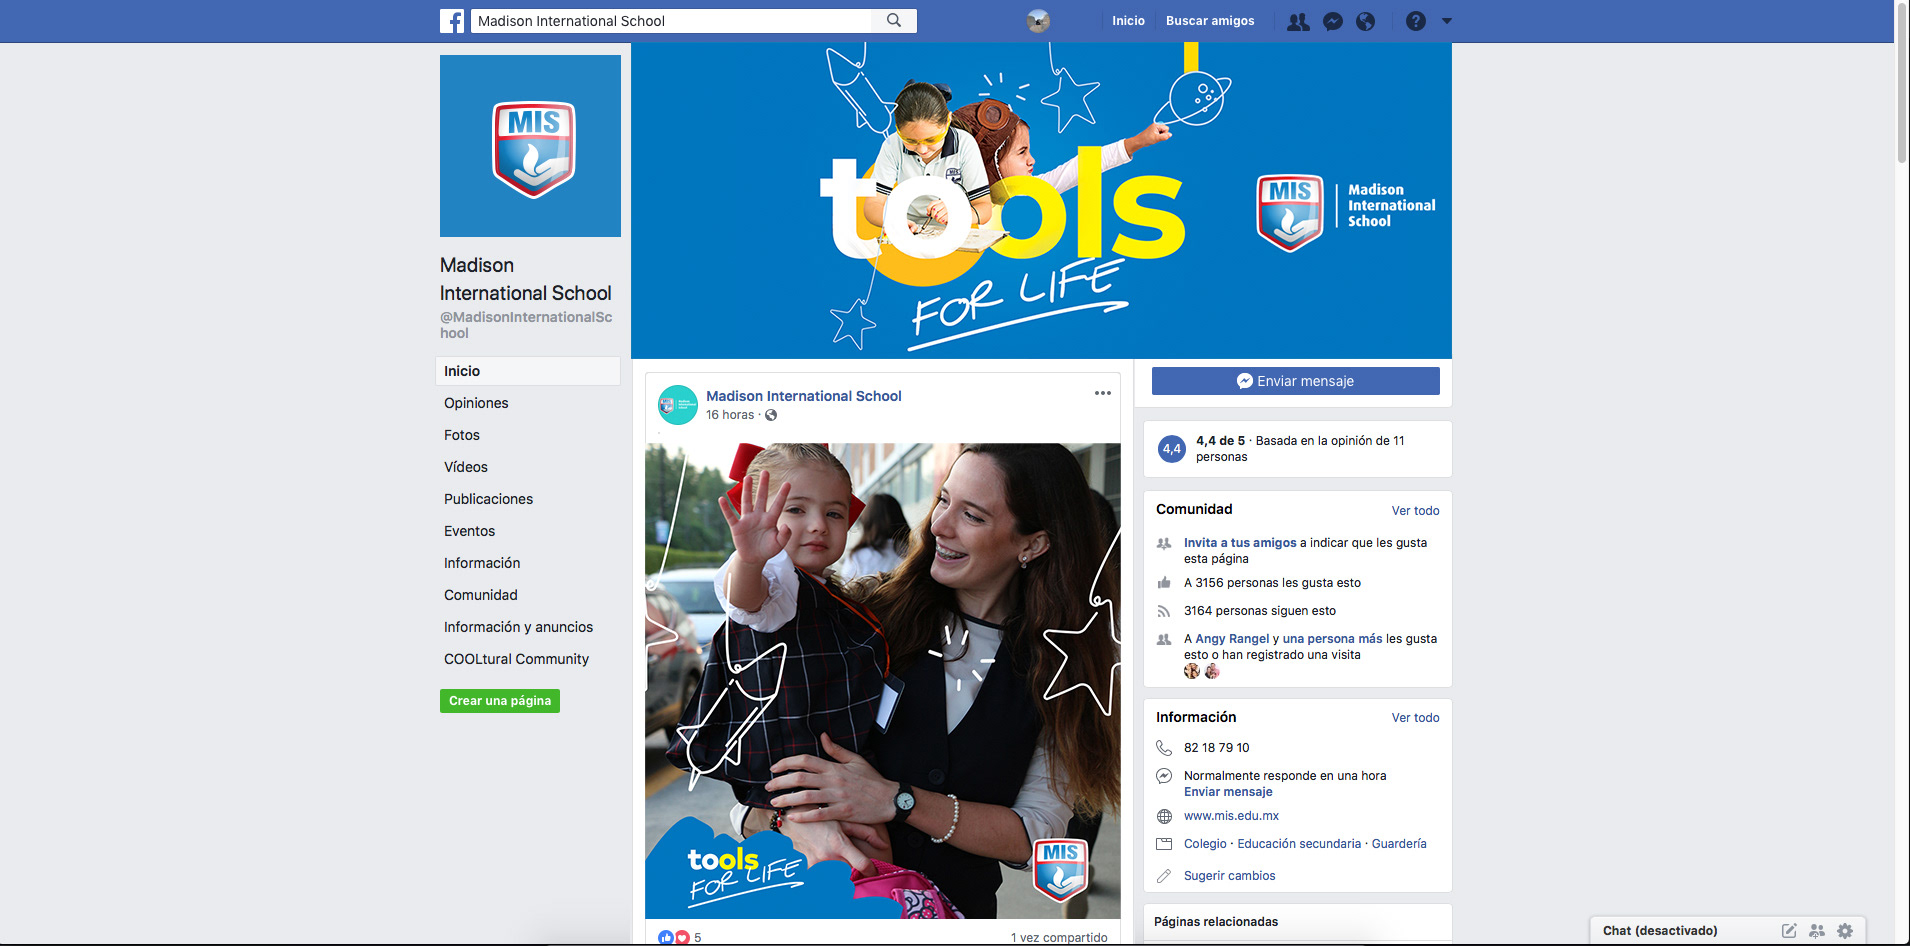This screenshot has width=1910, height=946.
Task: Click the MIS page profile picture
Action: 530,146
